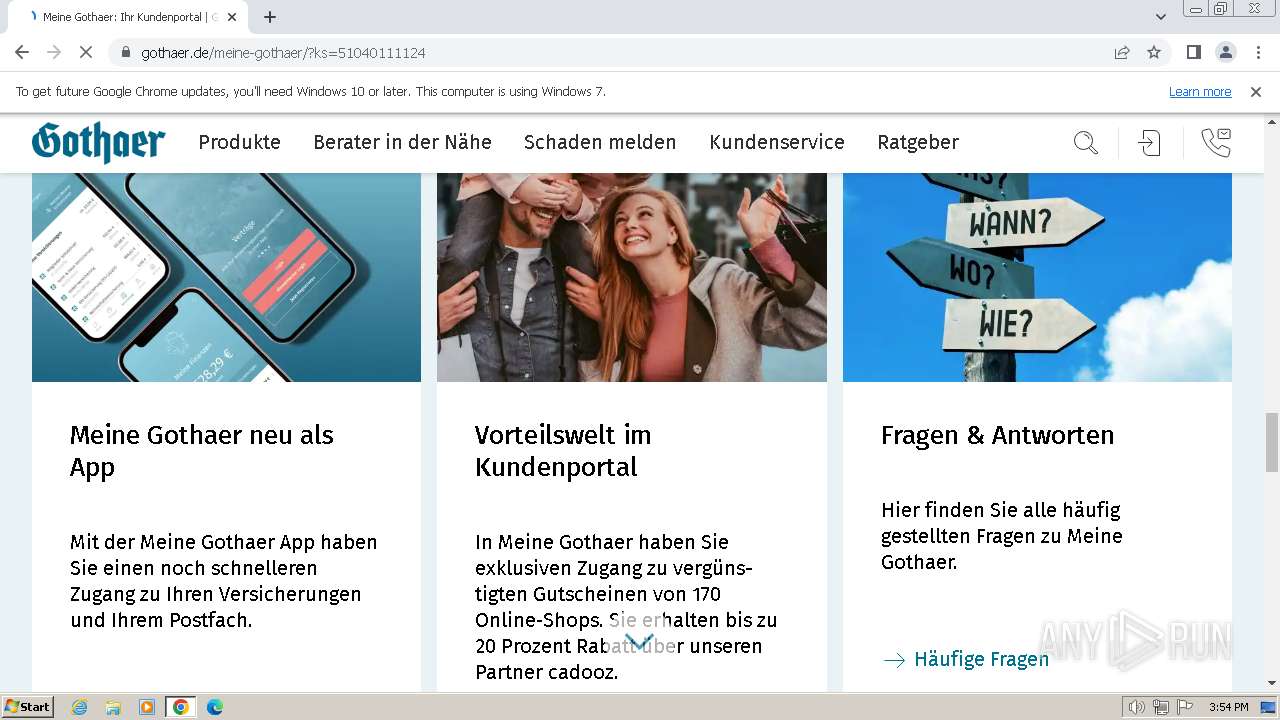Open Internet Explorer from taskbar
Image resolution: width=1280 pixels, height=720 pixels.
[80, 707]
